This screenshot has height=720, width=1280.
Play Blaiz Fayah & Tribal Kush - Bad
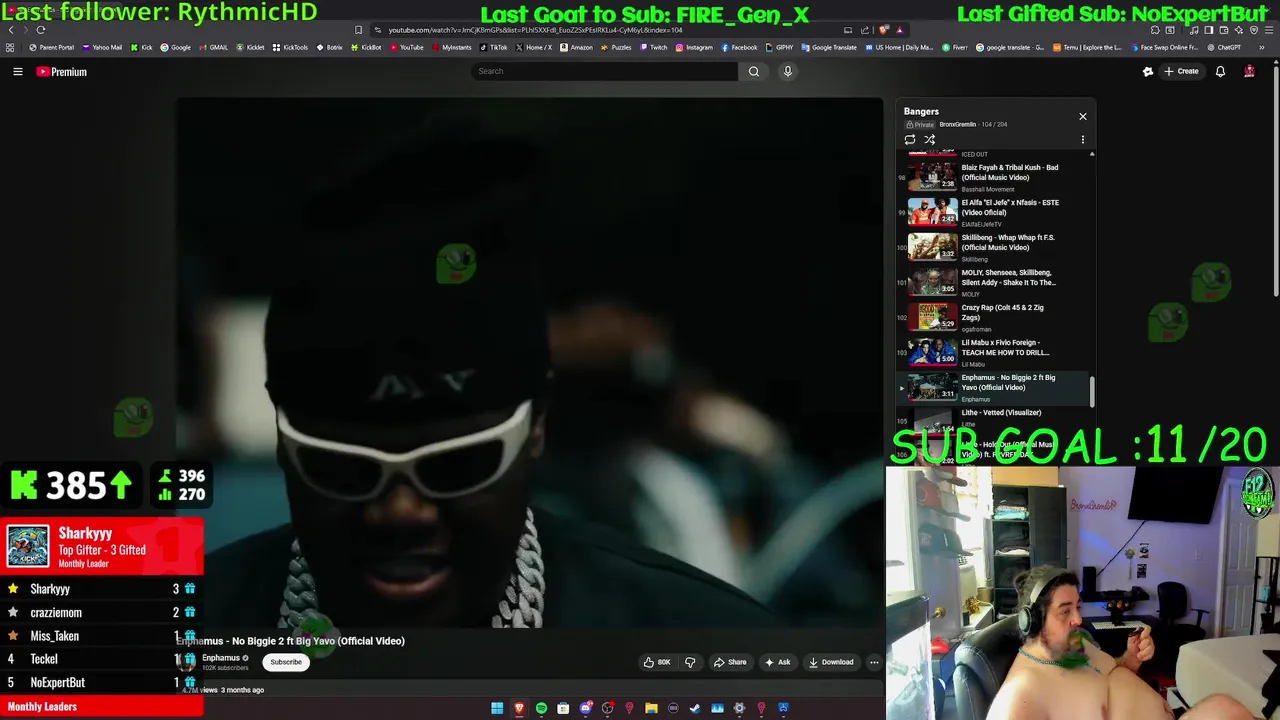tap(994, 177)
